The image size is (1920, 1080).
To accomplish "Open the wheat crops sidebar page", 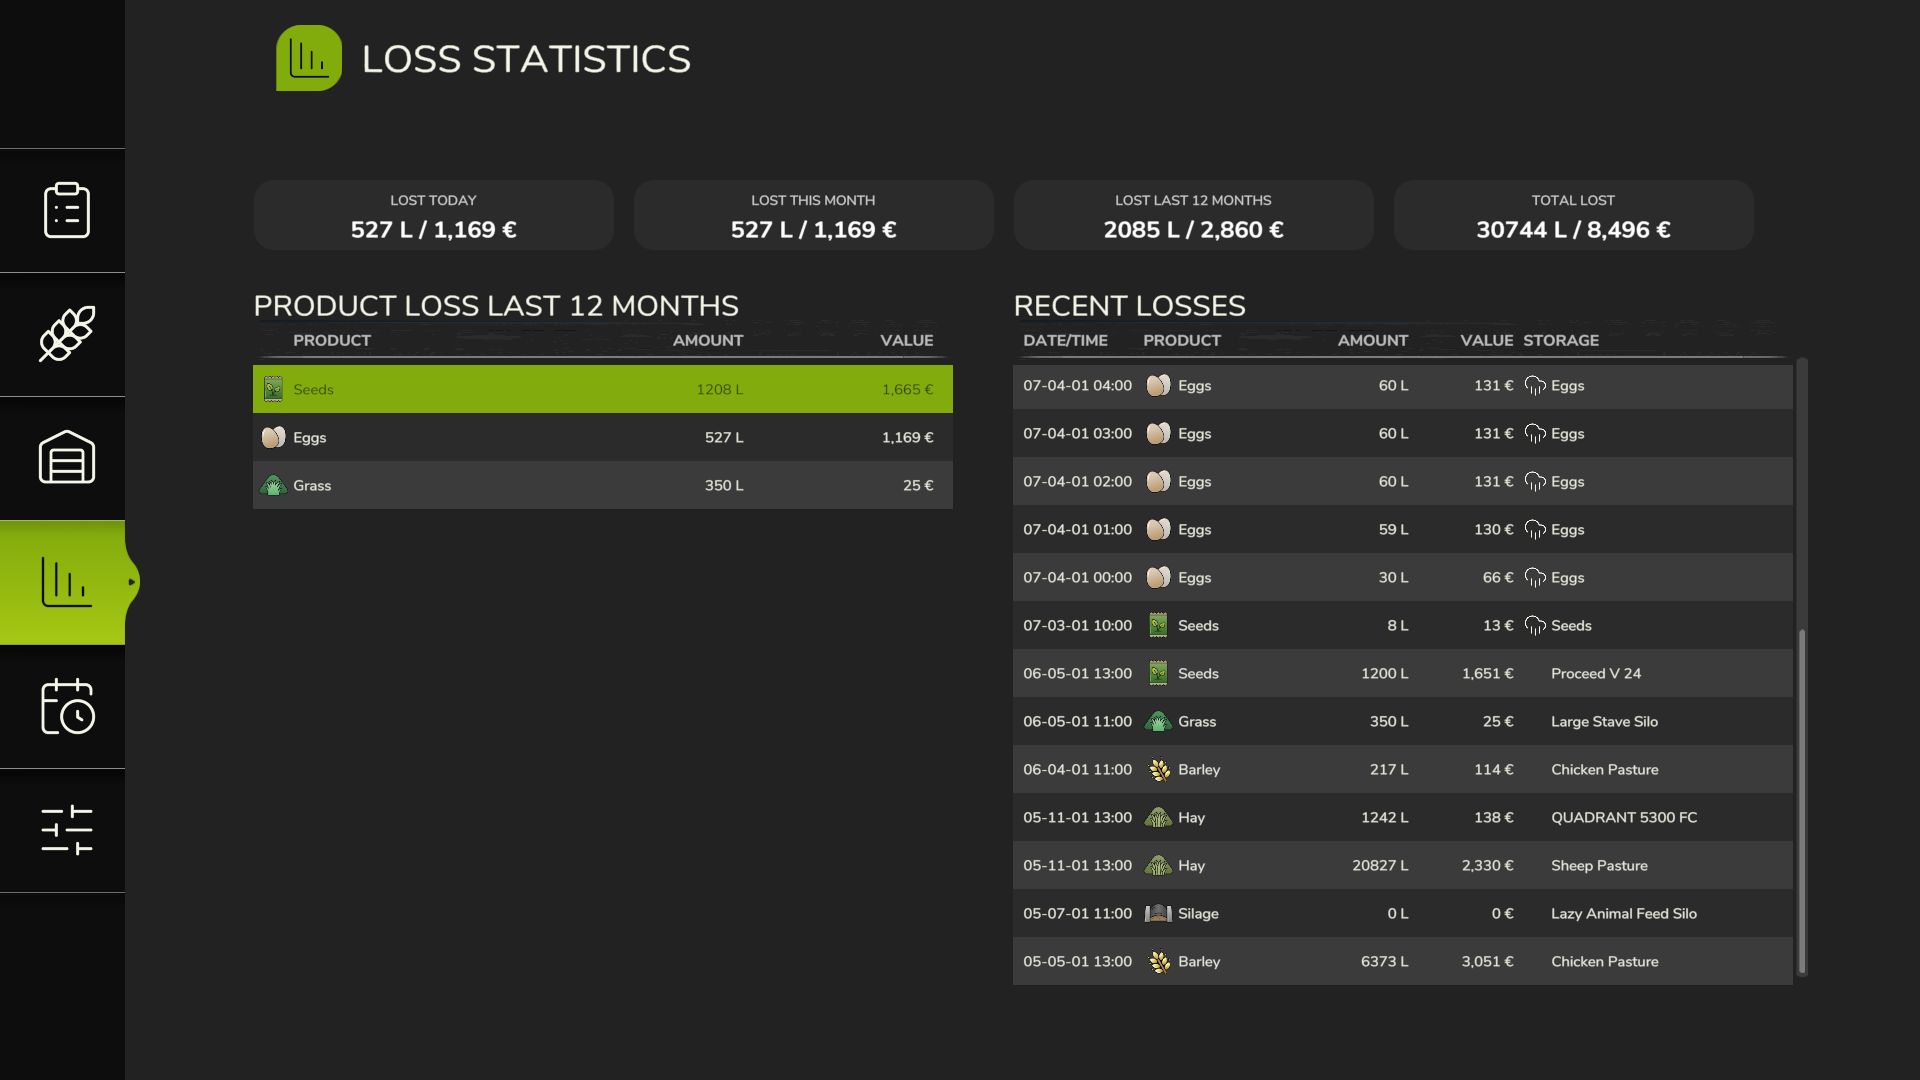I will coord(66,334).
